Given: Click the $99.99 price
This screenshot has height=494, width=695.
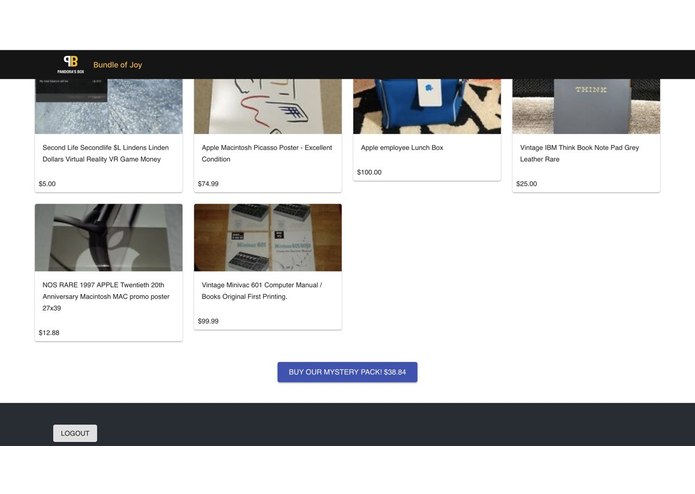Looking at the screenshot, I should point(208,321).
